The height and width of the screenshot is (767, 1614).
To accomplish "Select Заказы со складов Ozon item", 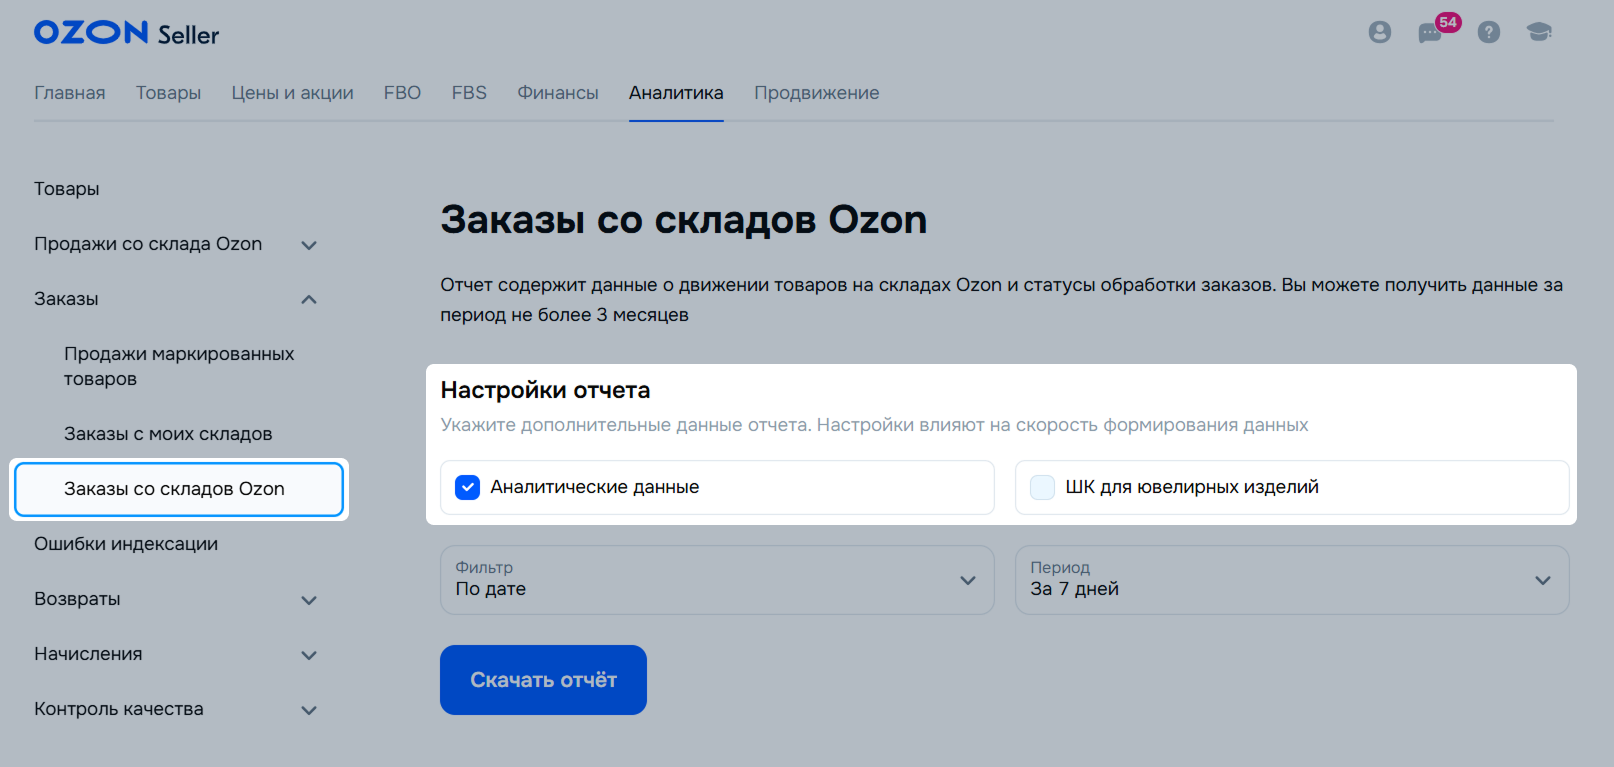I will click(x=179, y=489).
